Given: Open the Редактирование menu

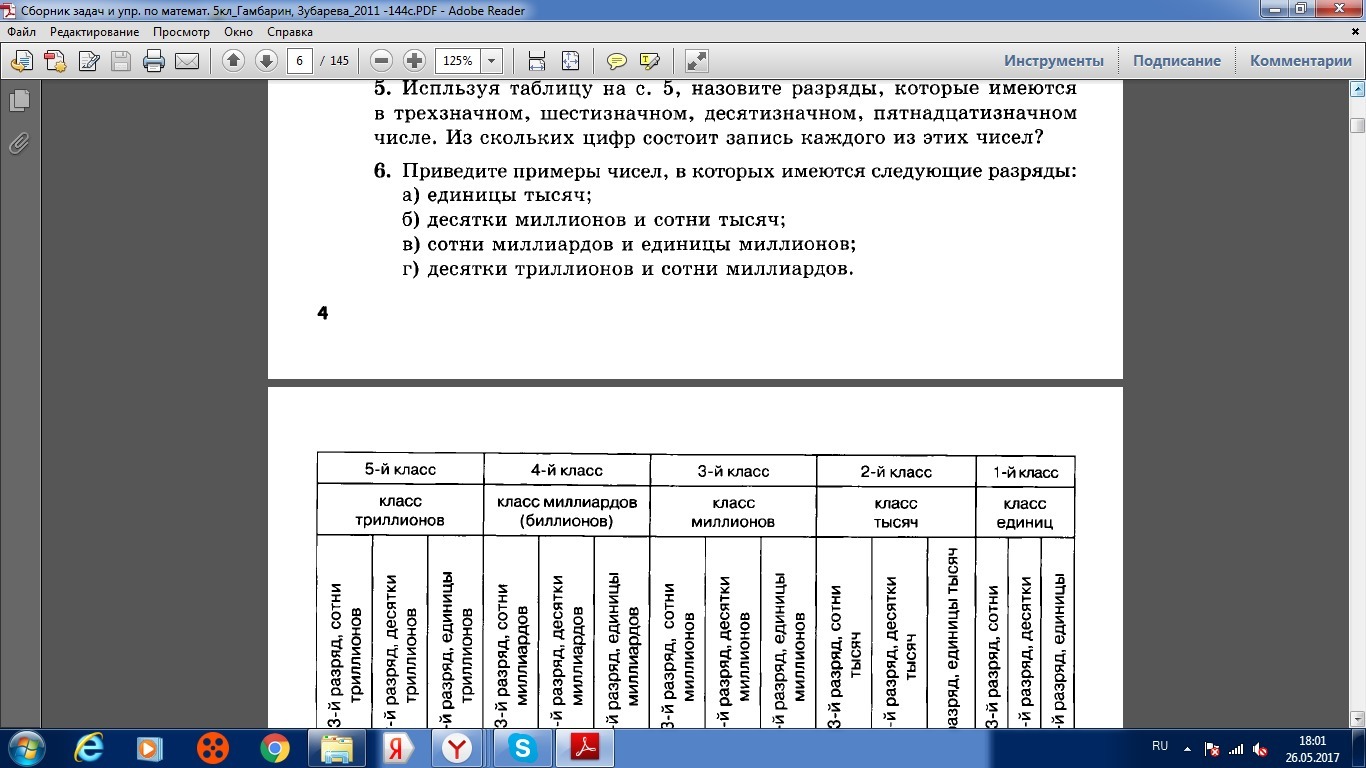Looking at the screenshot, I should pos(95,32).
